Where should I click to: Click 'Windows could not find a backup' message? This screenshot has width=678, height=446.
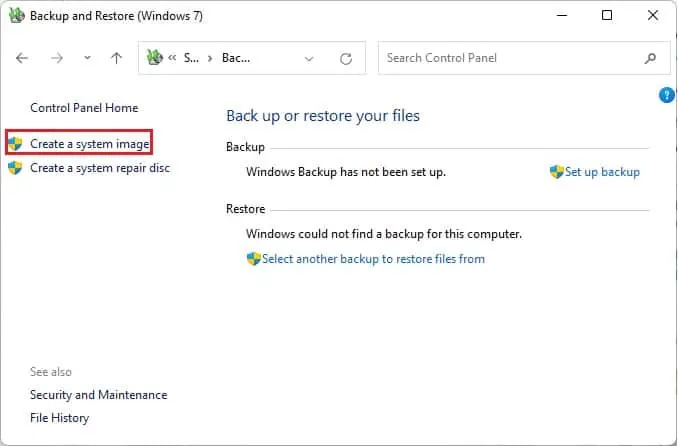pyautogui.click(x=384, y=234)
